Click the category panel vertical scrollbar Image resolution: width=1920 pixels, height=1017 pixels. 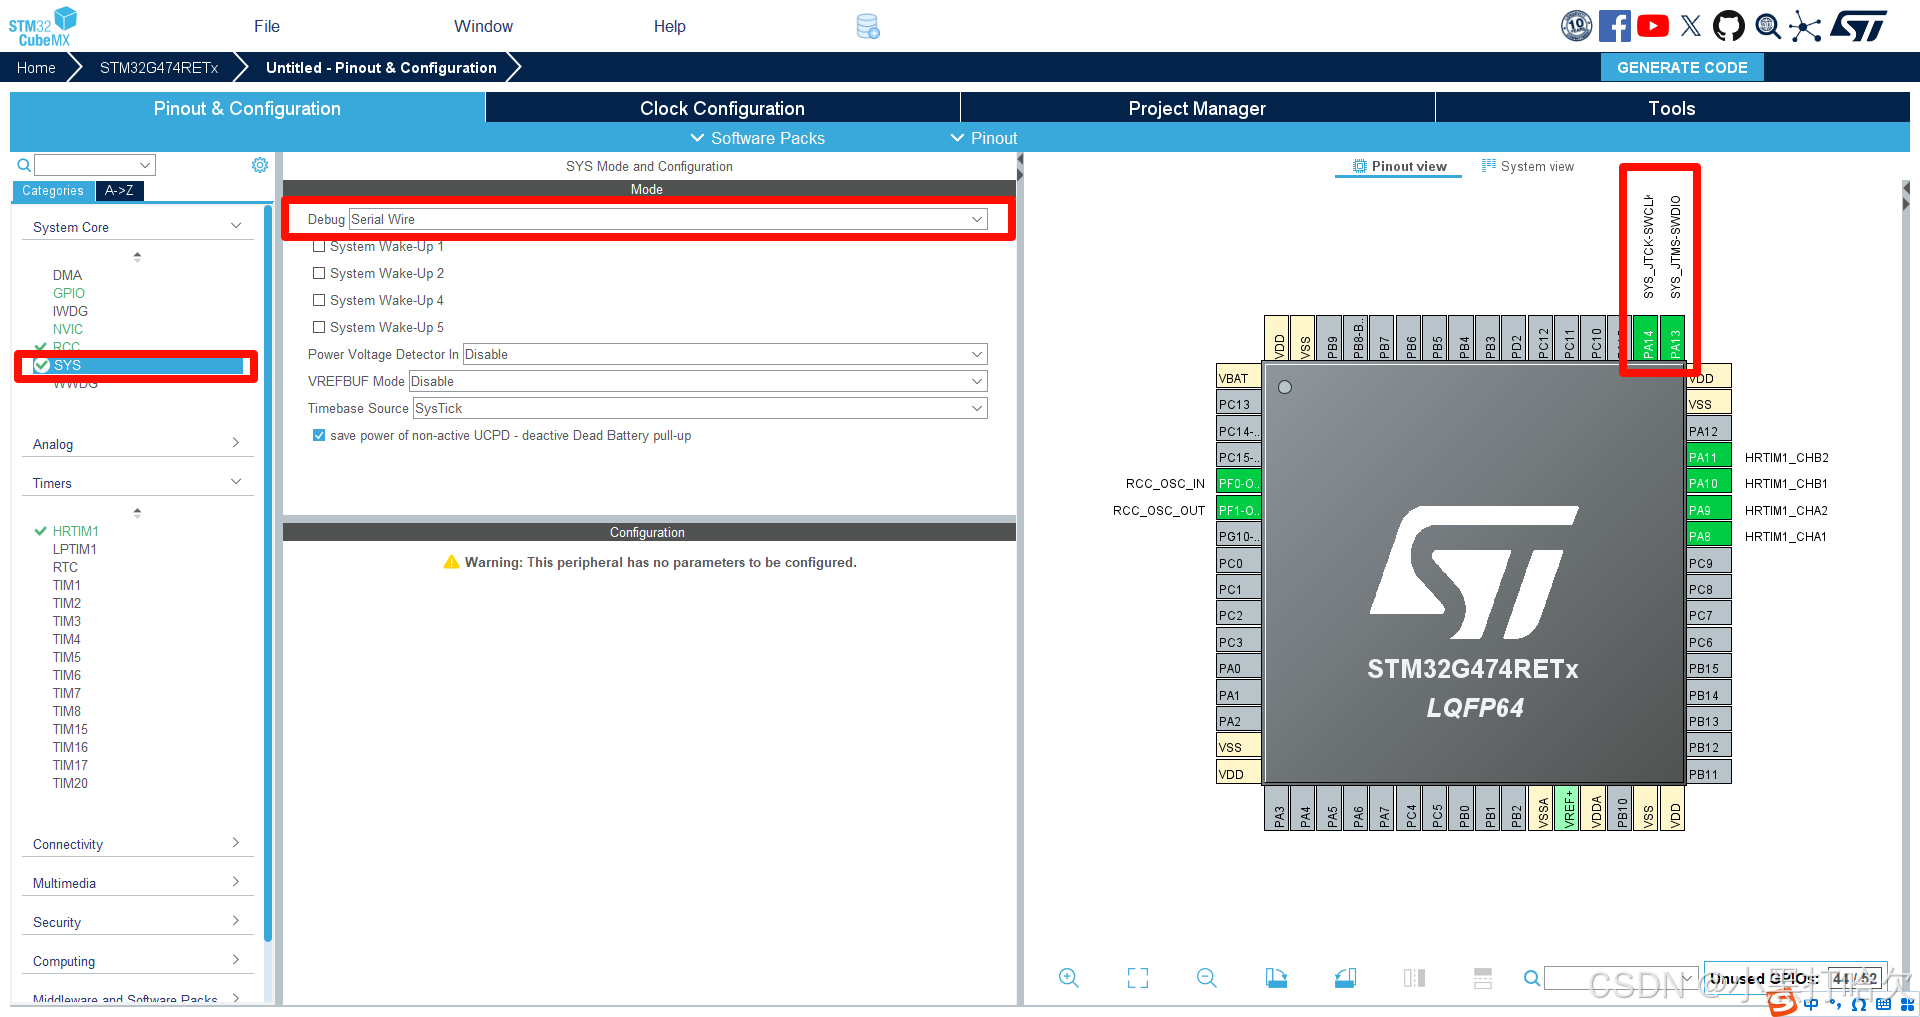pos(268,572)
